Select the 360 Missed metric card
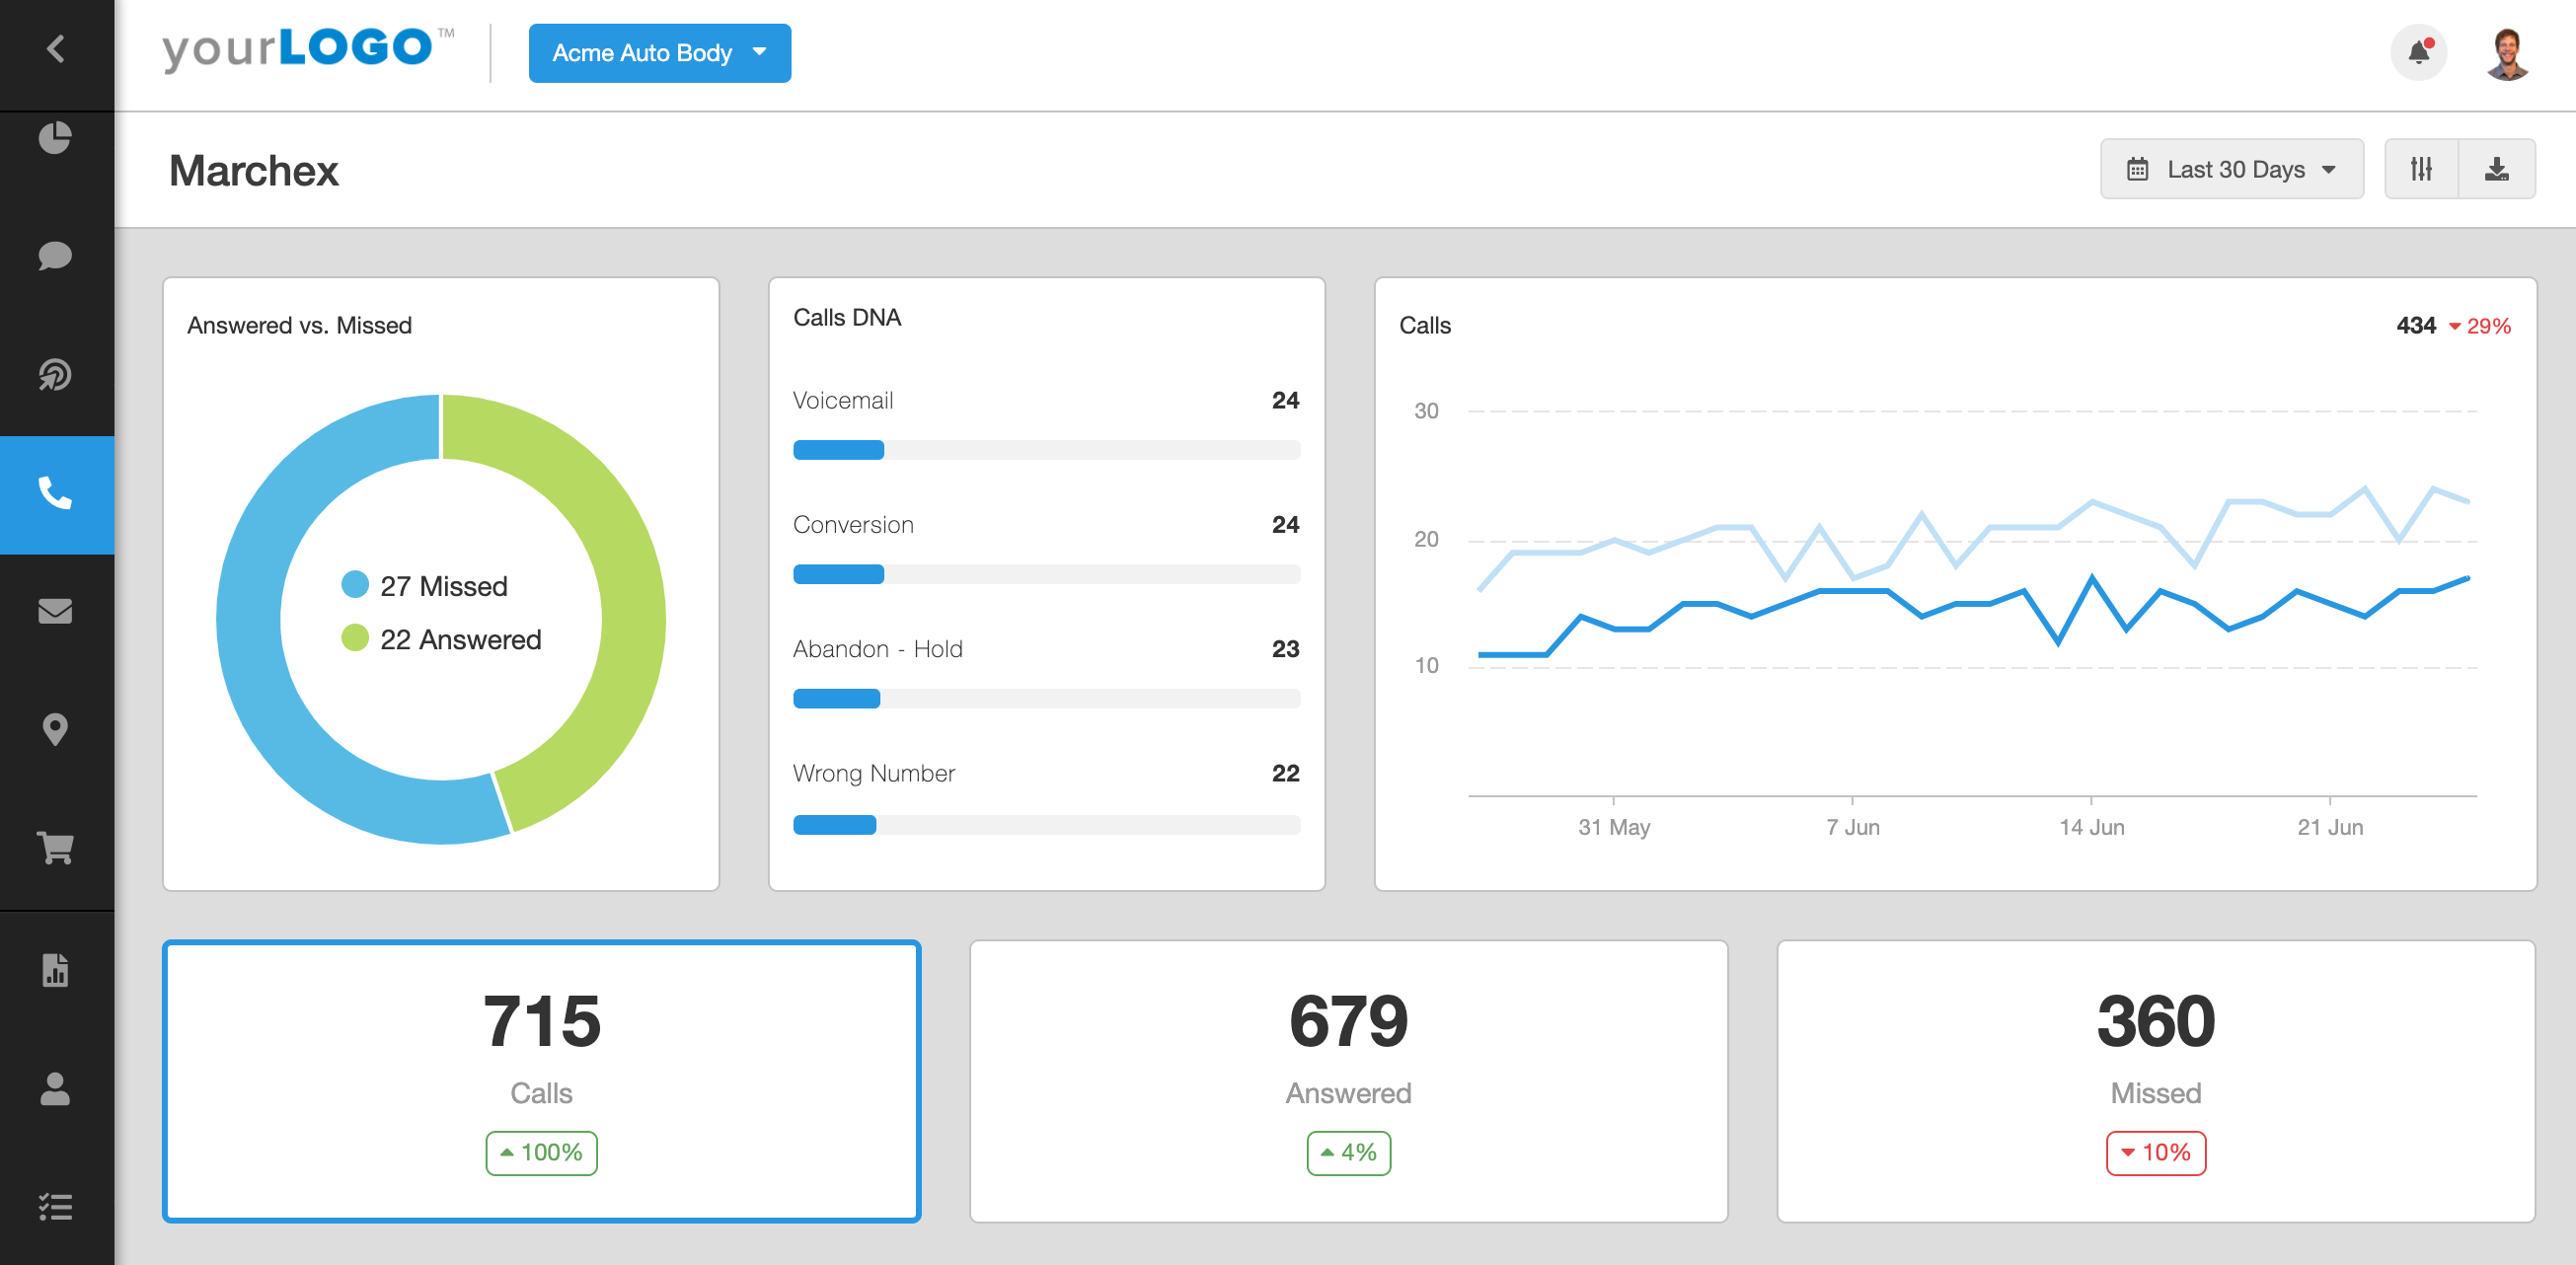The width and height of the screenshot is (2576, 1265). tap(2155, 1081)
